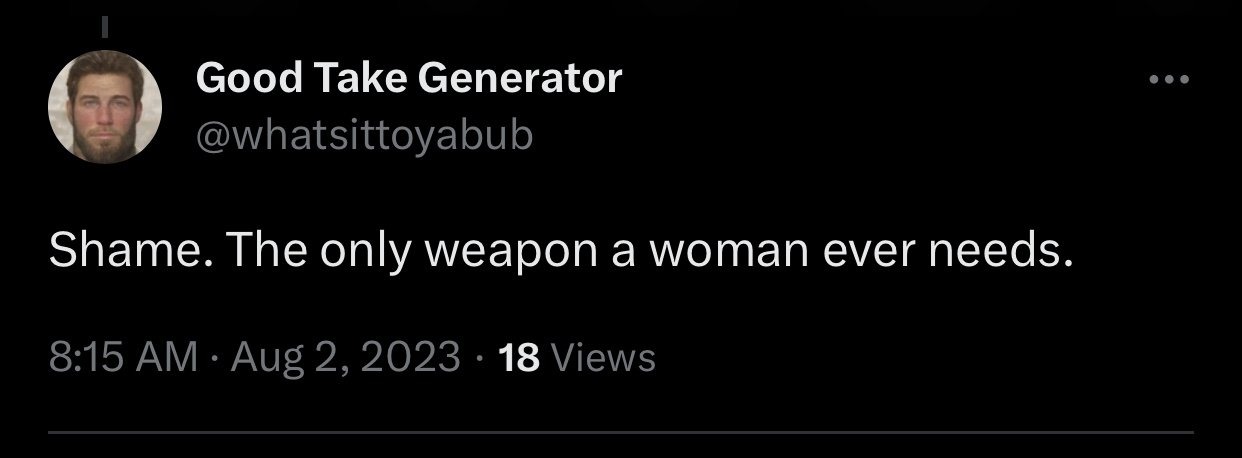Open the bearded man profile avatar

[x=105, y=107]
